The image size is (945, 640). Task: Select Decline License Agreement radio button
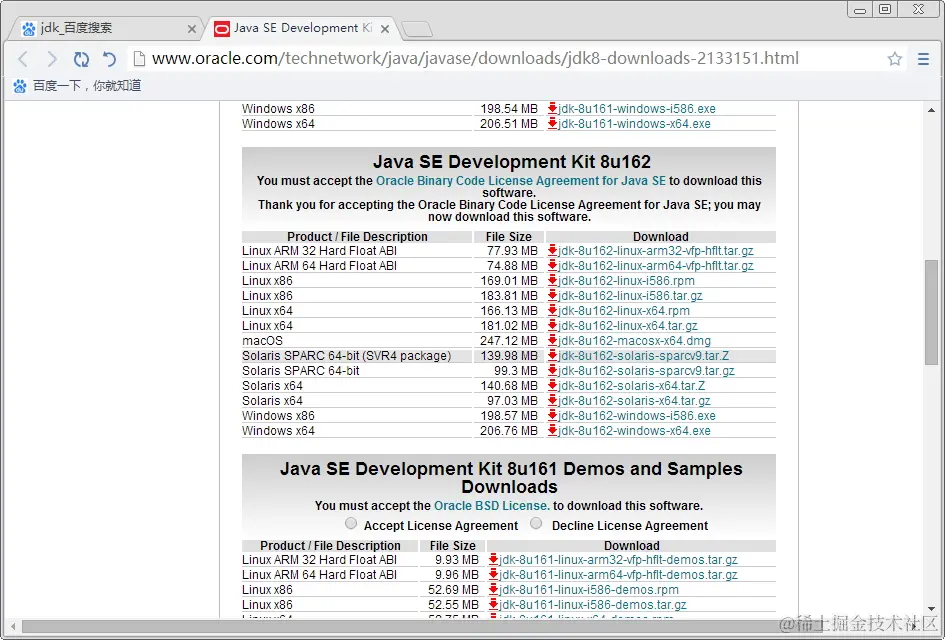(x=536, y=523)
